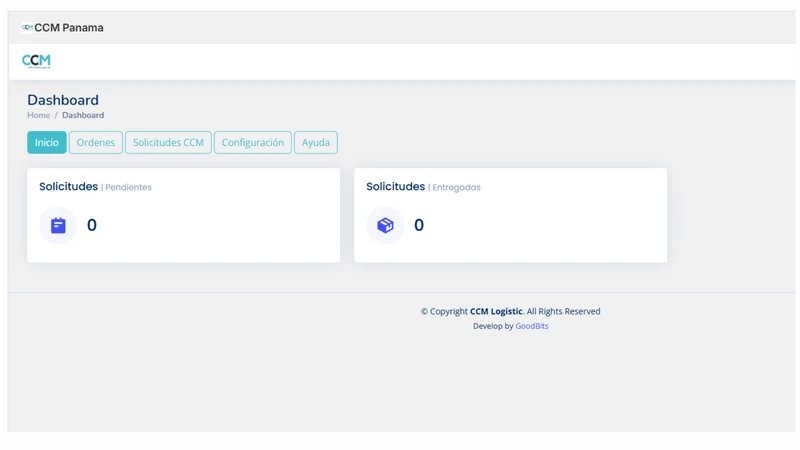
Task: Click the CCM Panama page title text
Action: (x=69, y=28)
